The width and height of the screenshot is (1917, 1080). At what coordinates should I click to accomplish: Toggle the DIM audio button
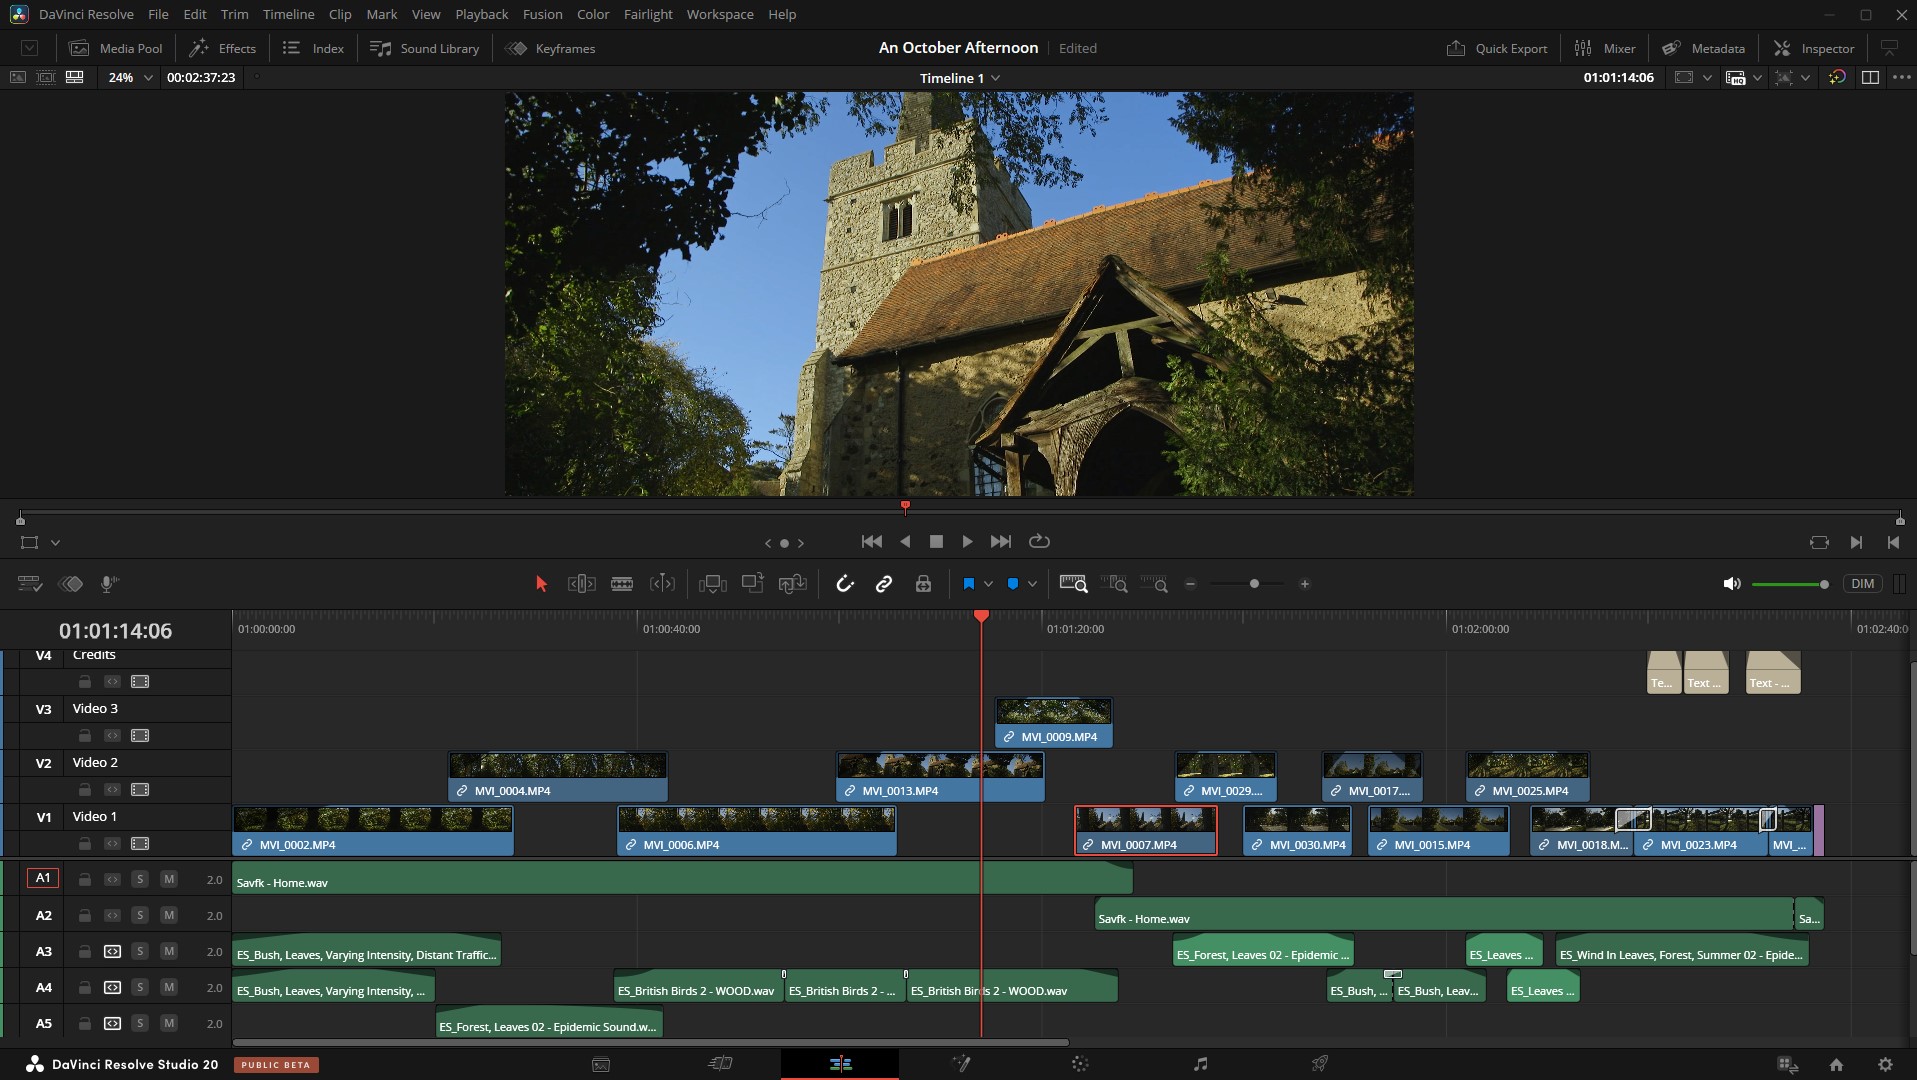1862,584
